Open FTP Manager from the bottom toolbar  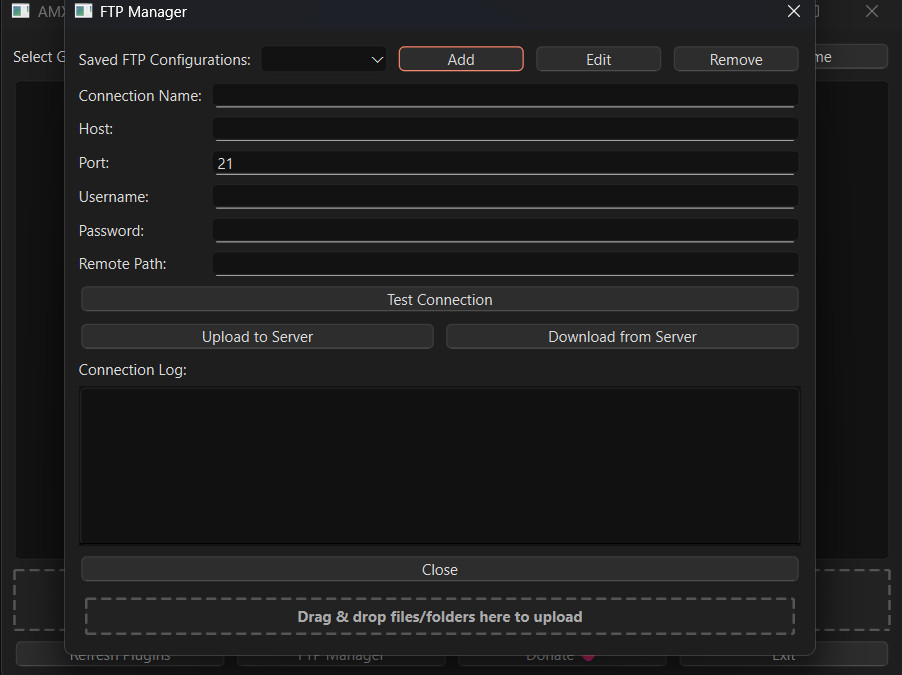tap(341, 655)
